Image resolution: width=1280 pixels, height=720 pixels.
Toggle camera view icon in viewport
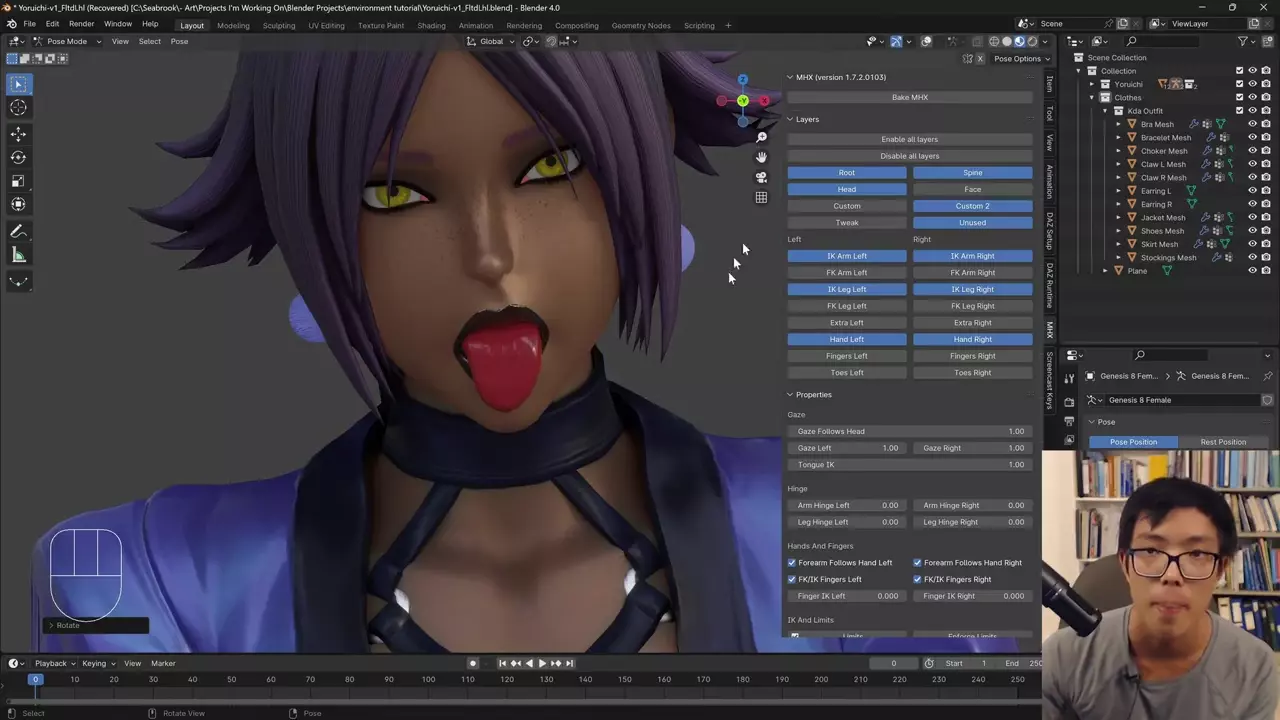(761, 177)
